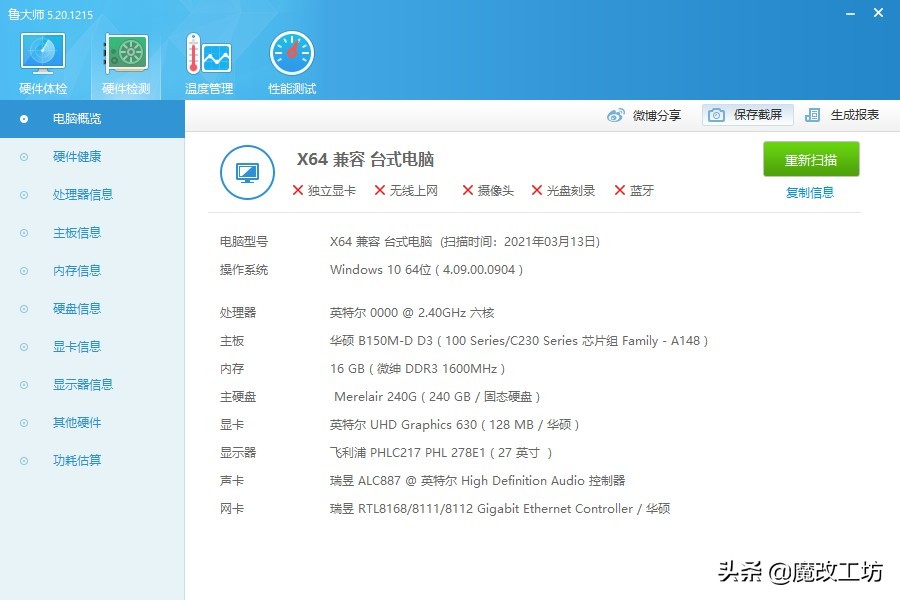Click the bullet icon beside 显卡信息

point(24,347)
